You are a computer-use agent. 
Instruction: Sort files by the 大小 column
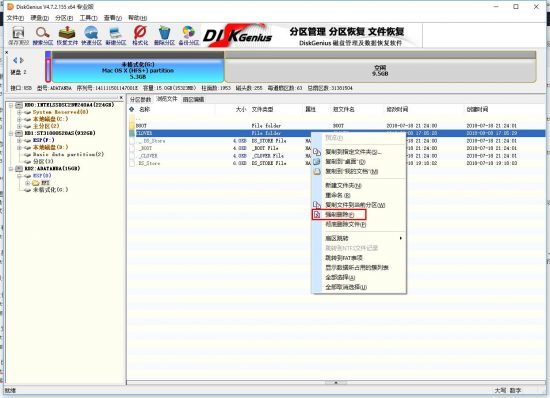coord(241,109)
